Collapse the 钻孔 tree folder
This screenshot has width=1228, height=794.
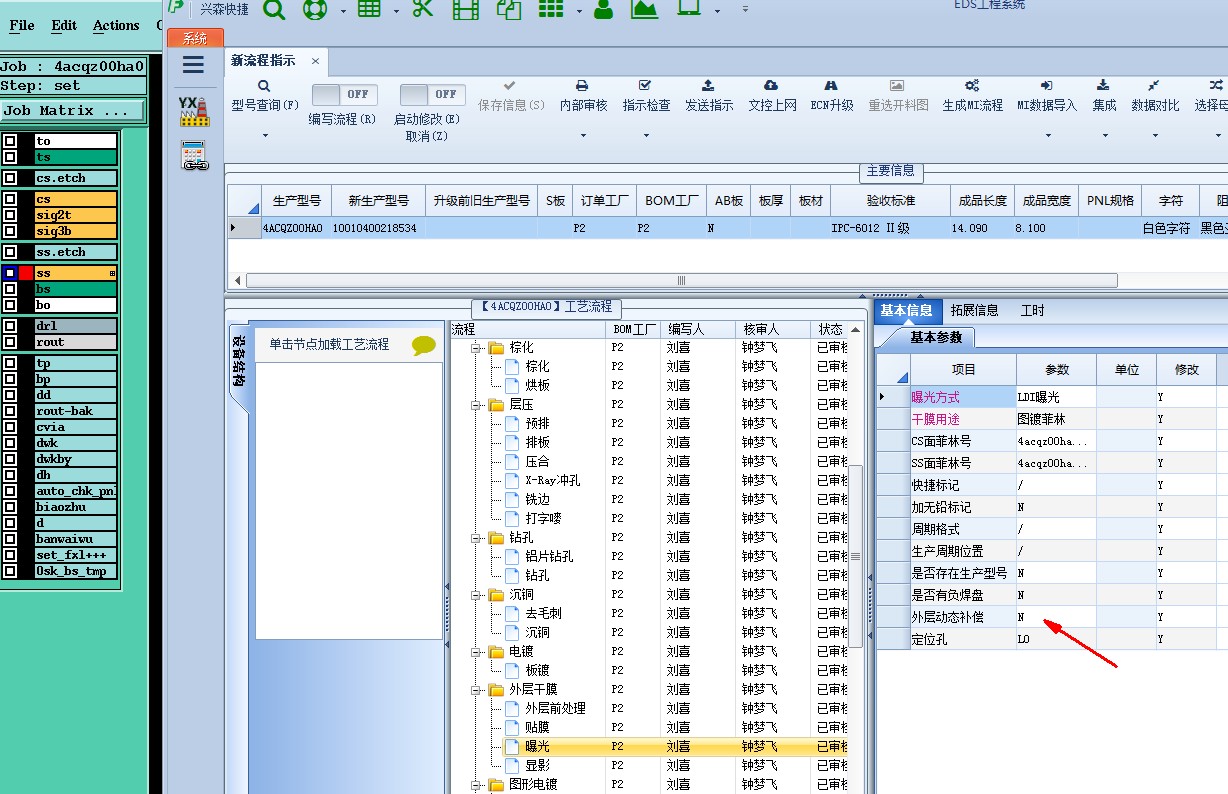[x=477, y=538]
